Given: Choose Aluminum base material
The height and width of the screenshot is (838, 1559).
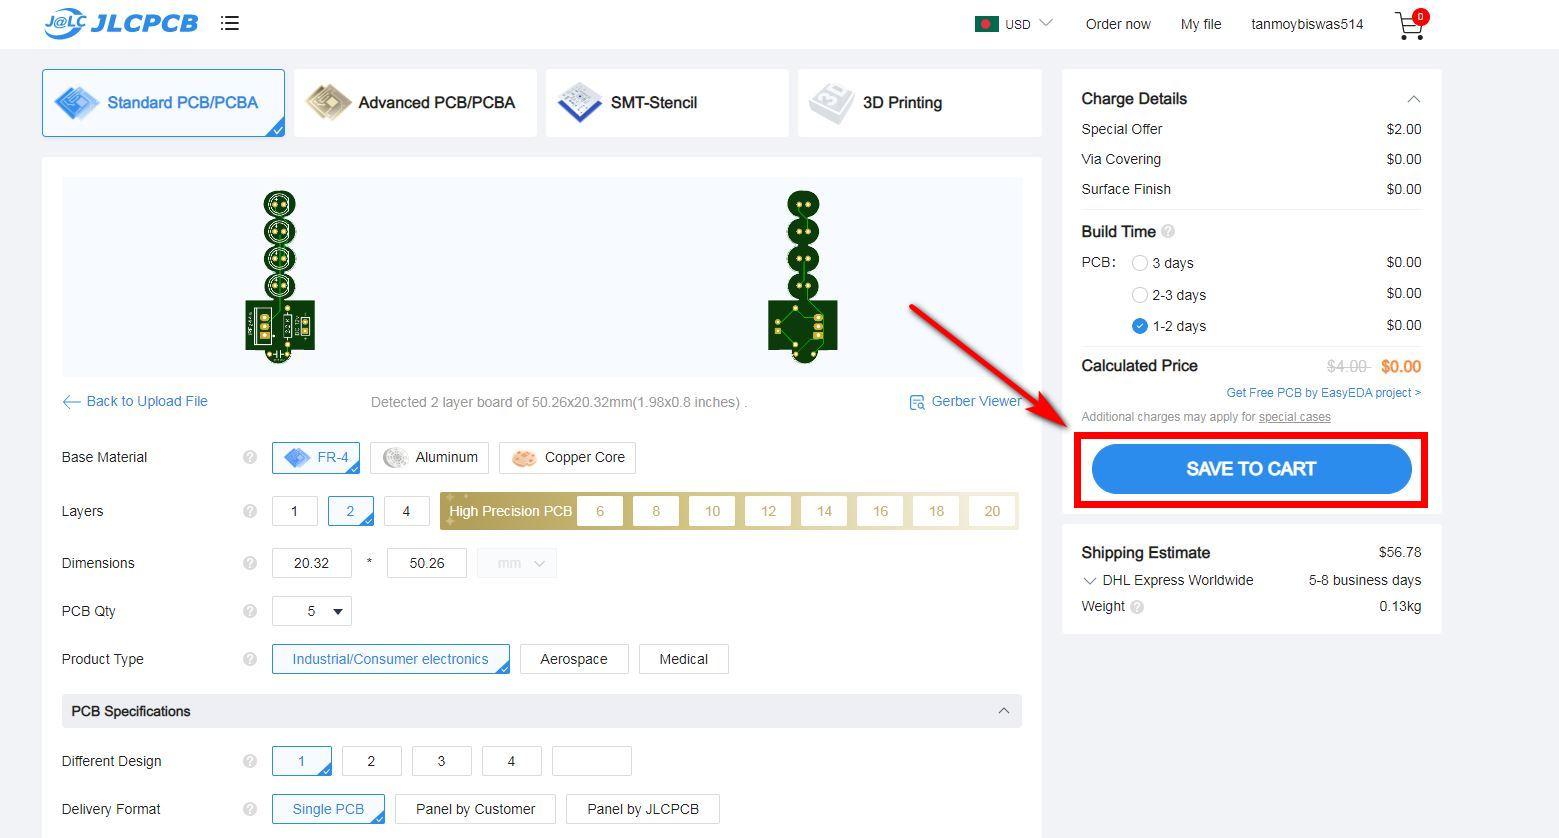Looking at the screenshot, I should (x=430, y=457).
